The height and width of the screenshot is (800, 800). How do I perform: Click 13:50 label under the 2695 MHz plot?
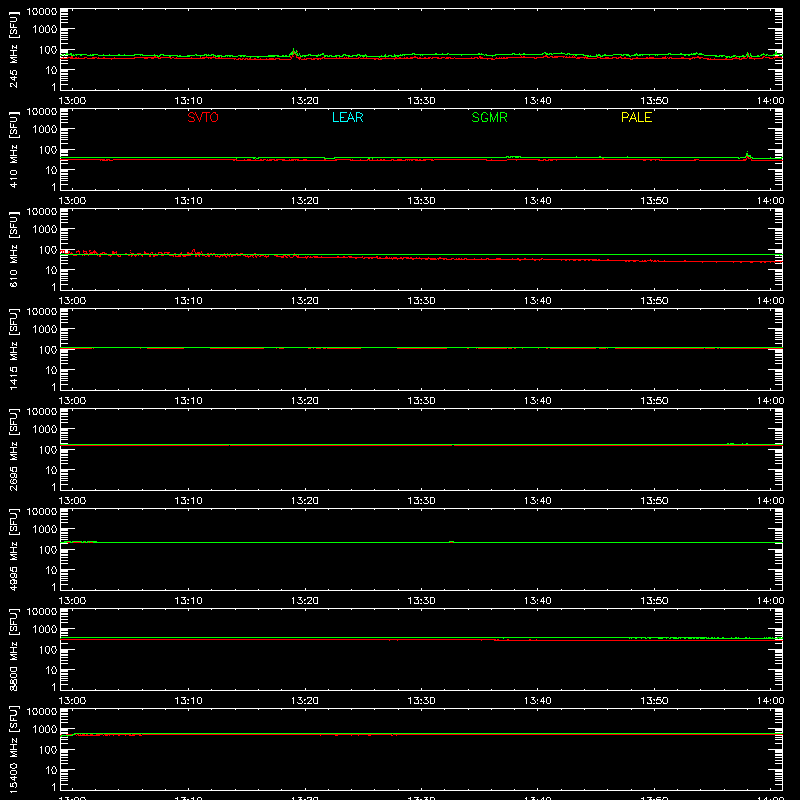[x=654, y=501]
